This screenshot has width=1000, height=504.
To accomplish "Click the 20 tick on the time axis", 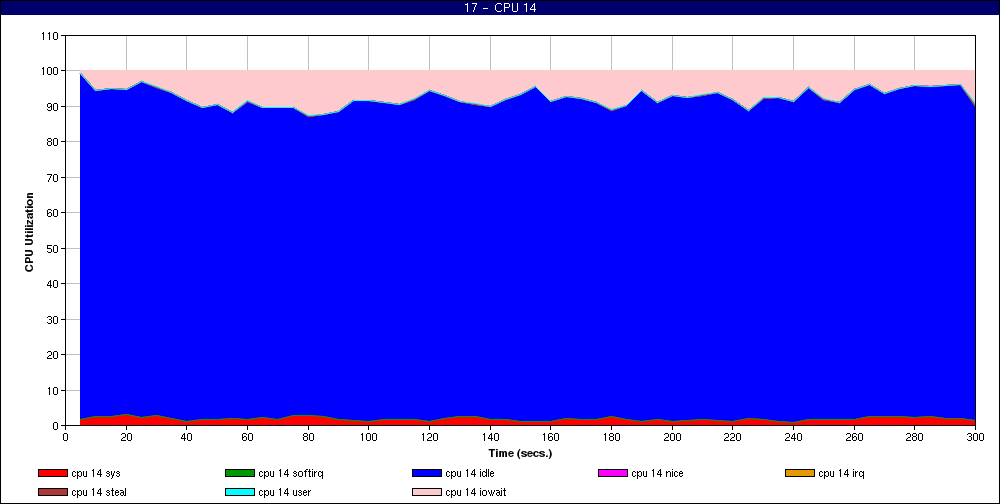I will pos(126,437).
